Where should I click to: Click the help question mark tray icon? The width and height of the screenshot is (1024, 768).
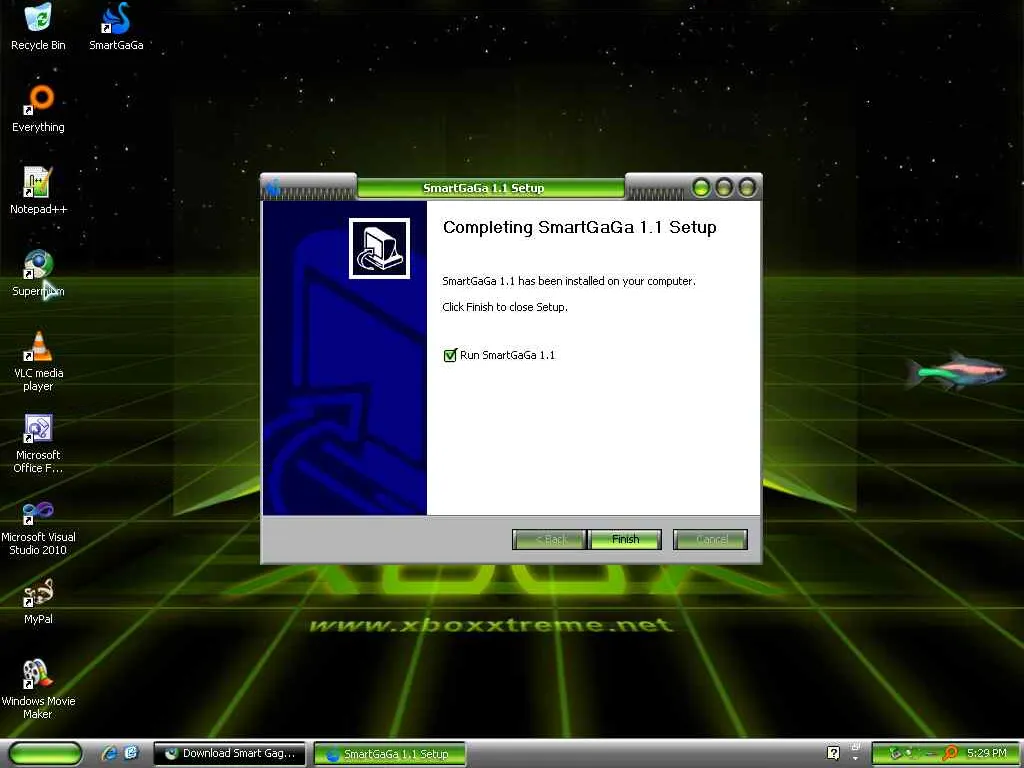[833, 753]
